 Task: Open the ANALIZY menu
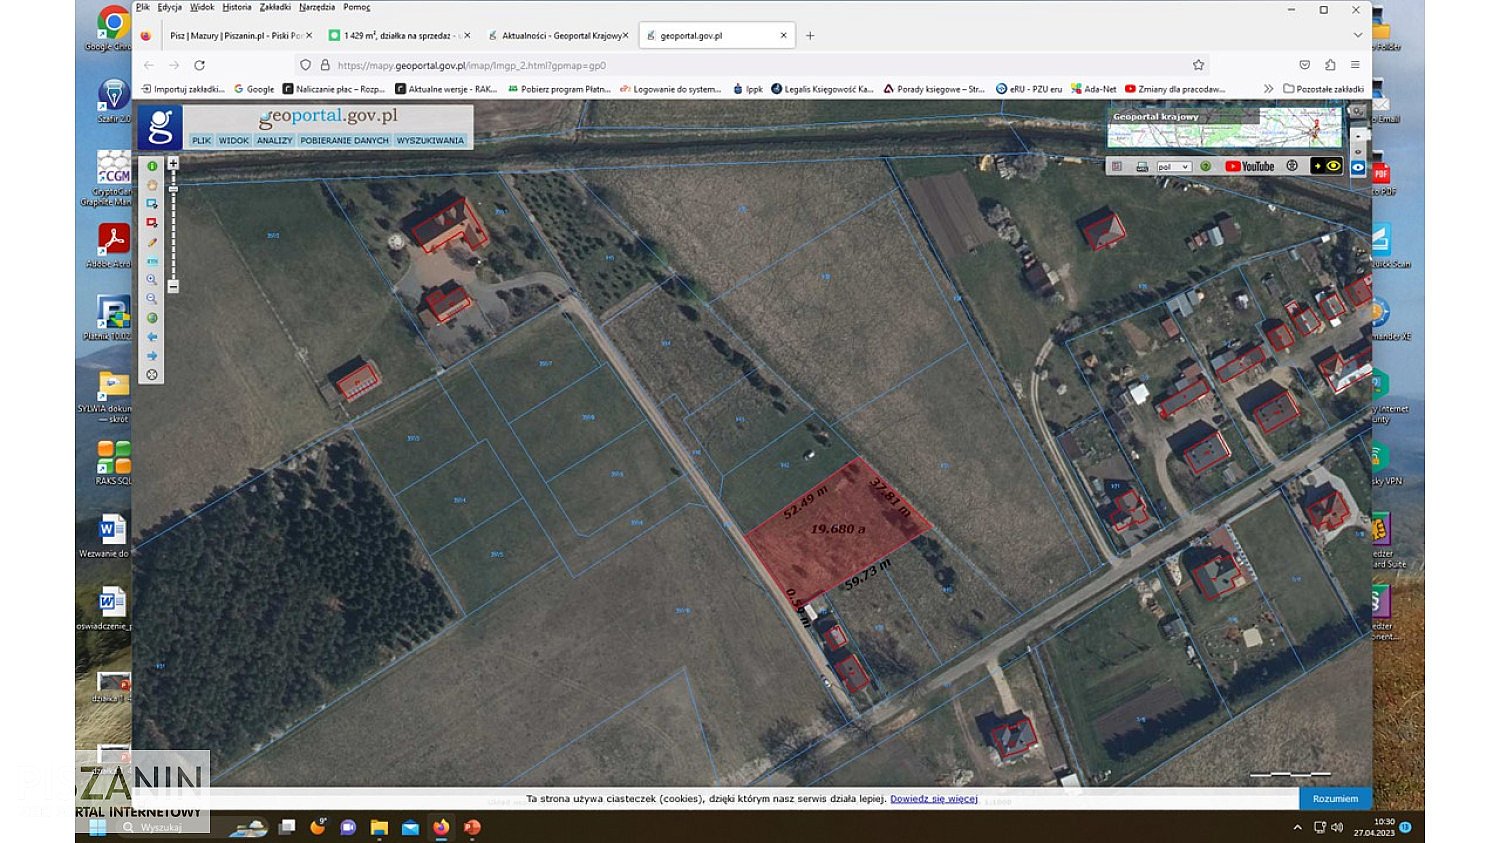point(274,141)
